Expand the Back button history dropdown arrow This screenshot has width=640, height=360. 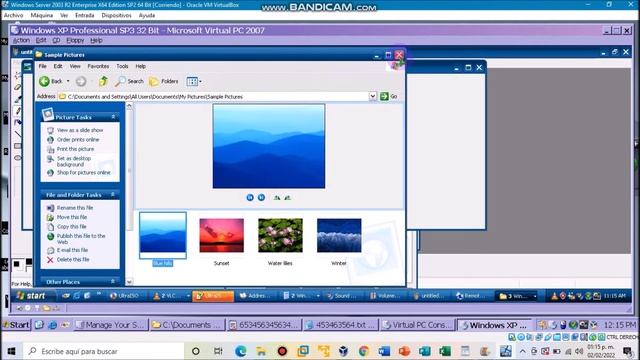(68, 81)
